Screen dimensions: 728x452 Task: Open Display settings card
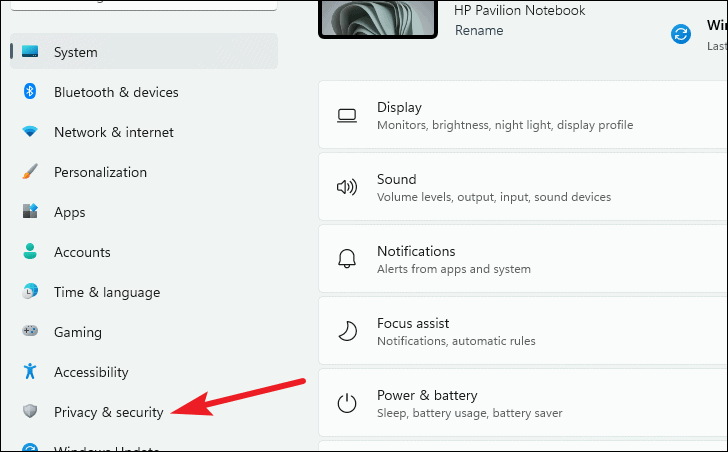(523, 115)
